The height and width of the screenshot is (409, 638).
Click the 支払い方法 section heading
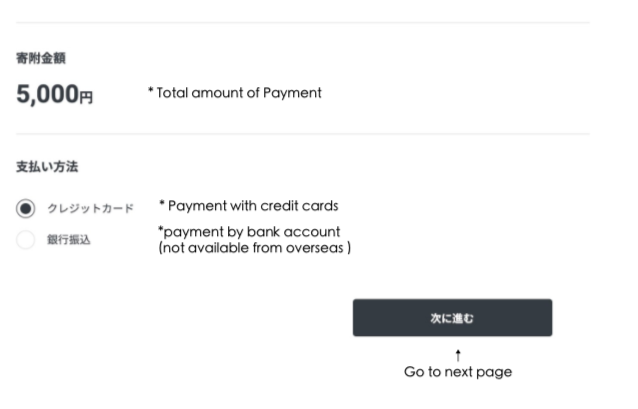pyautogui.click(x=47, y=167)
